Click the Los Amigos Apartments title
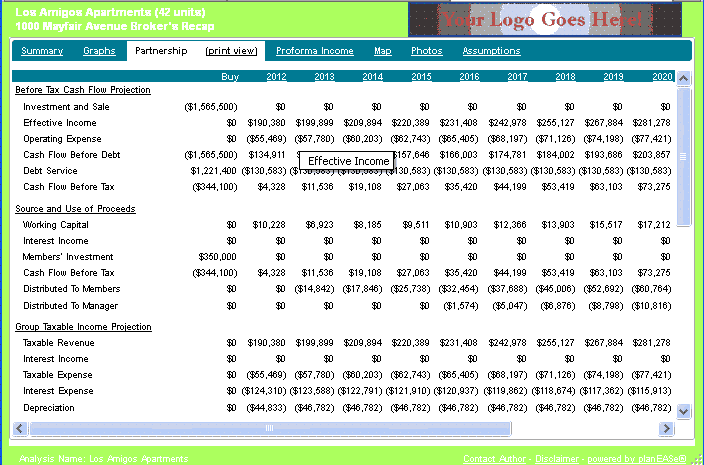The height and width of the screenshot is (465, 704). coord(110,12)
